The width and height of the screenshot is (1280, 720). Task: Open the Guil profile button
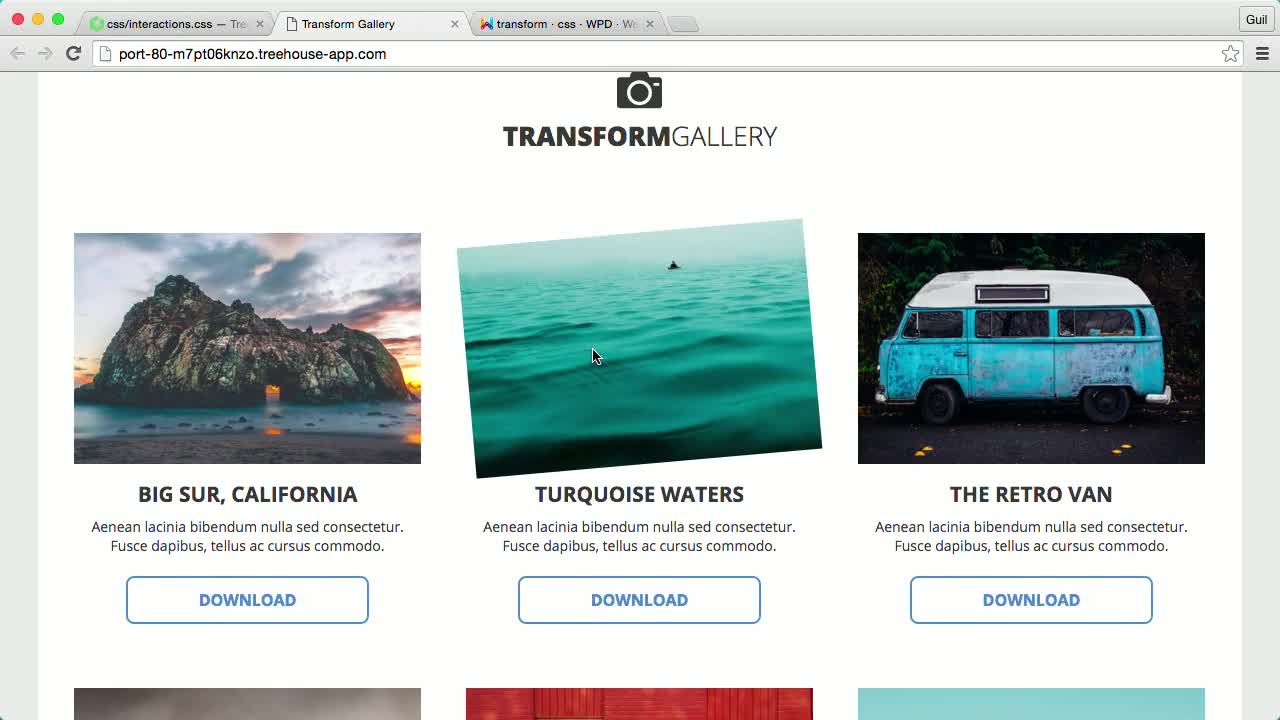coord(1256,20)
